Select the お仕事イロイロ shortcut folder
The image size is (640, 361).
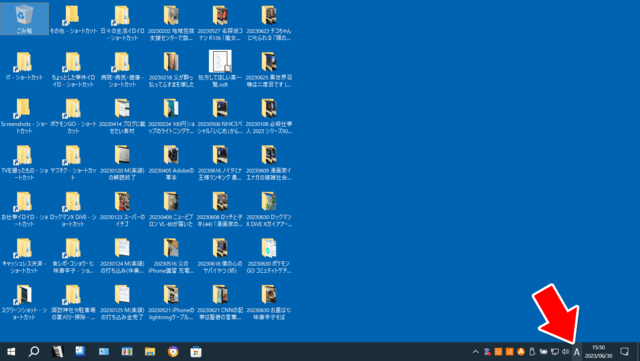[x=24, y=209]
